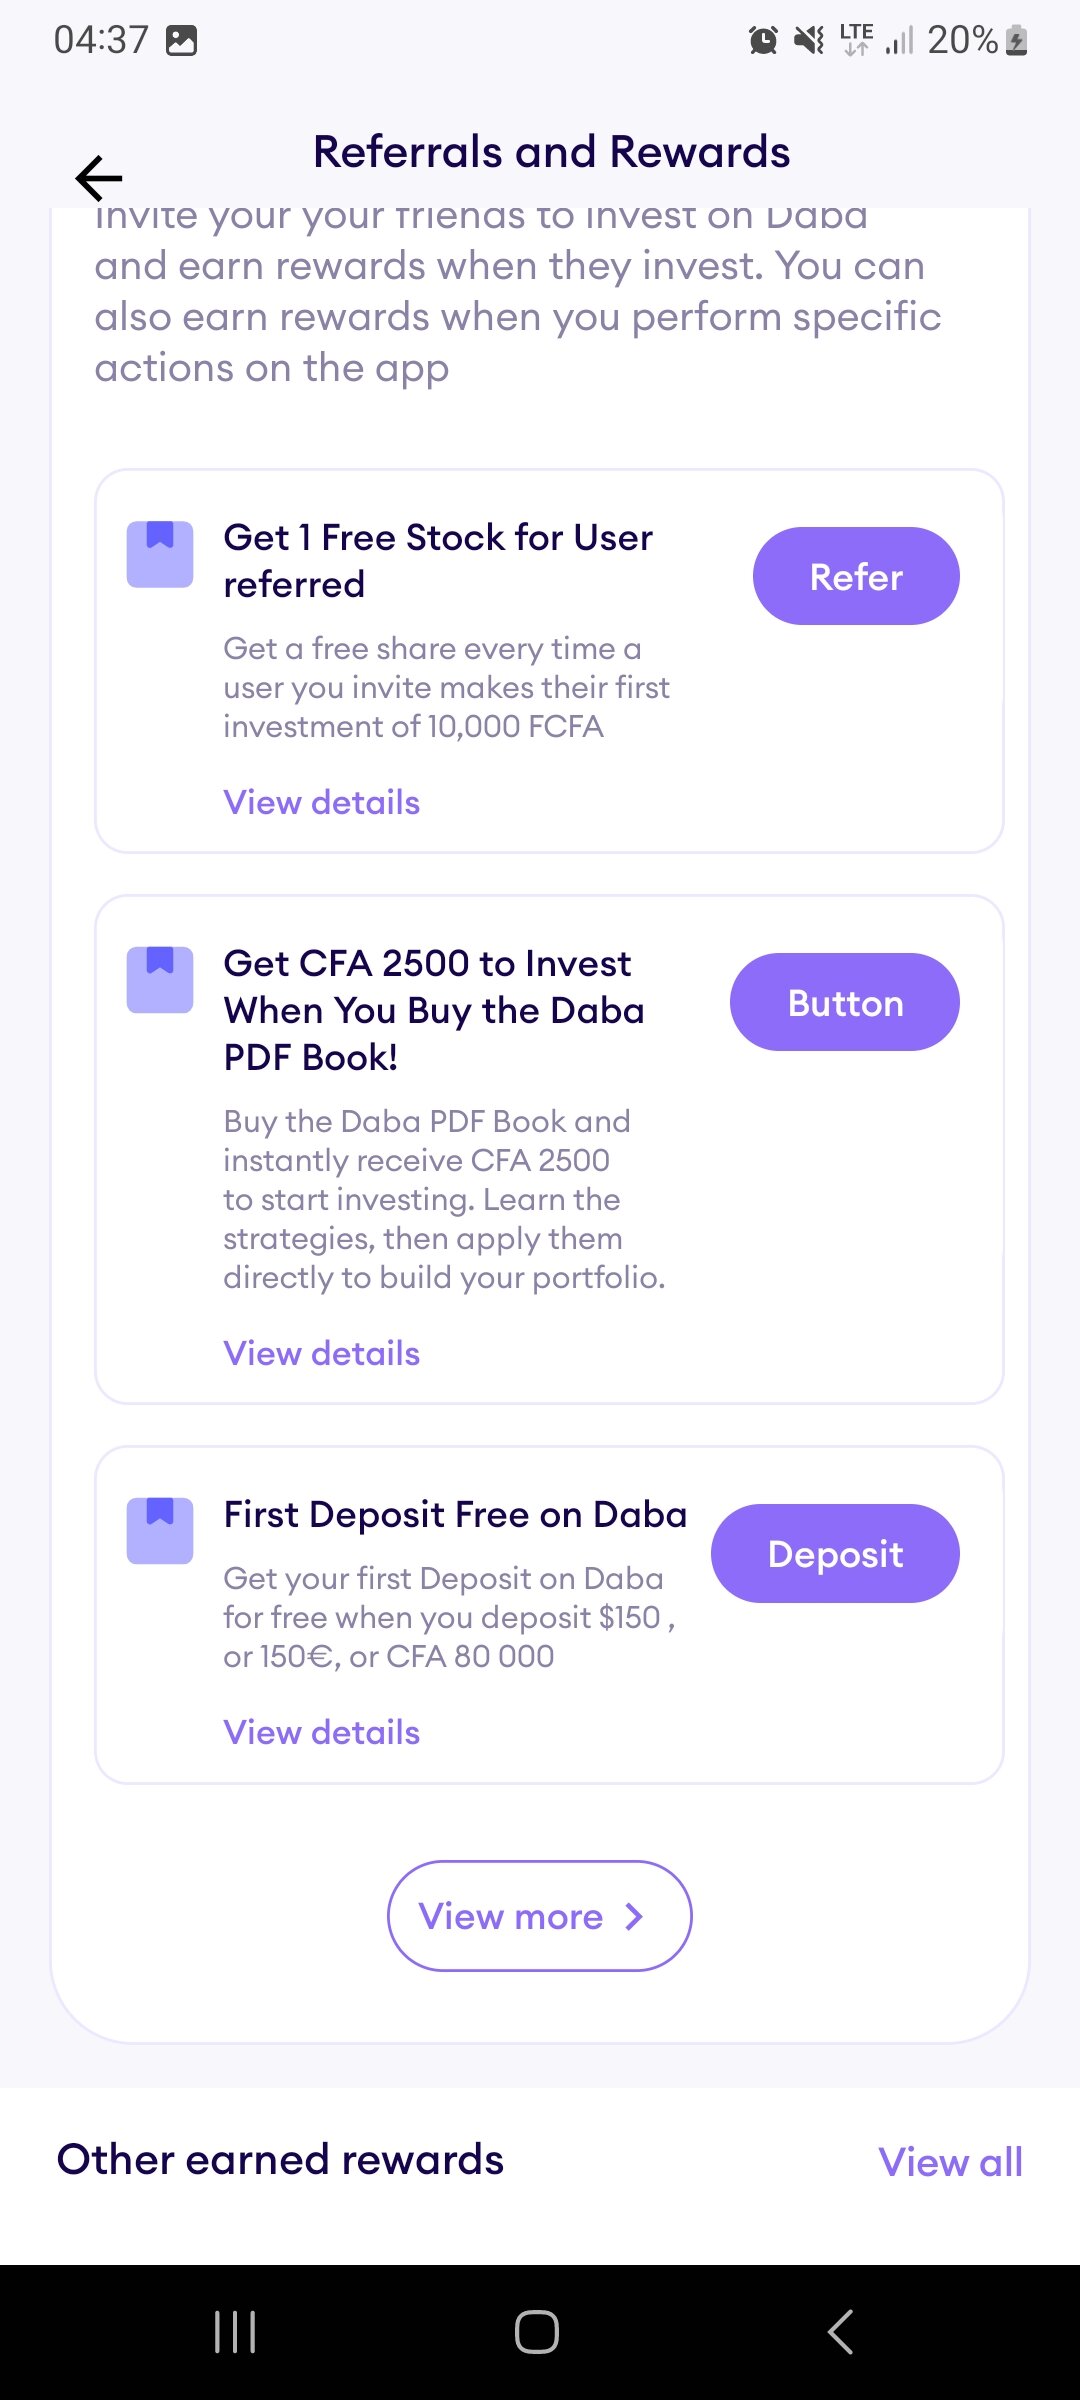The height and width of the screenshot is (2400, 1080).
Task: Tap the image notification icon in status bar
Action: tap(181, 40)
